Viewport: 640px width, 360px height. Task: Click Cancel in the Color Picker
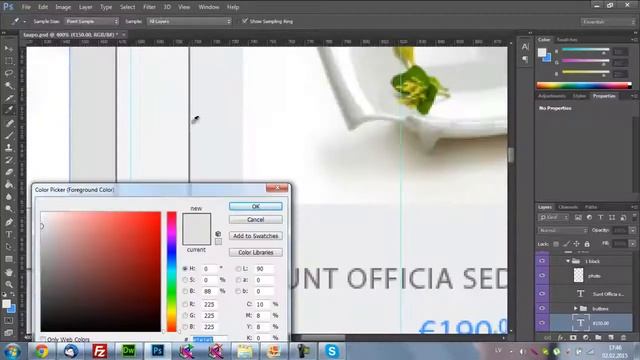tap(256, 220)
